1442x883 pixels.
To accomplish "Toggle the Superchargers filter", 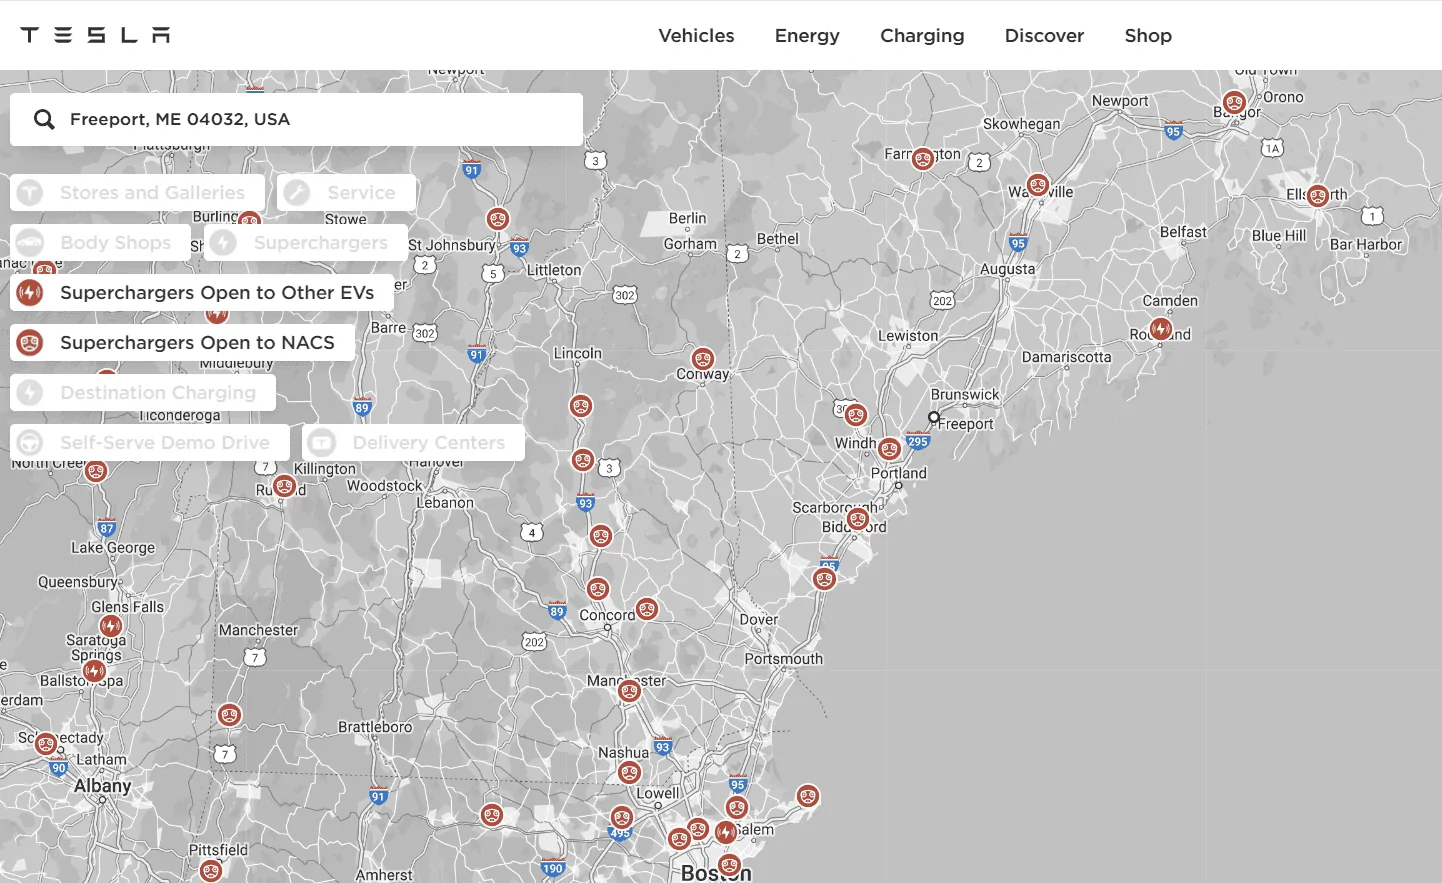I will point(305,243).
